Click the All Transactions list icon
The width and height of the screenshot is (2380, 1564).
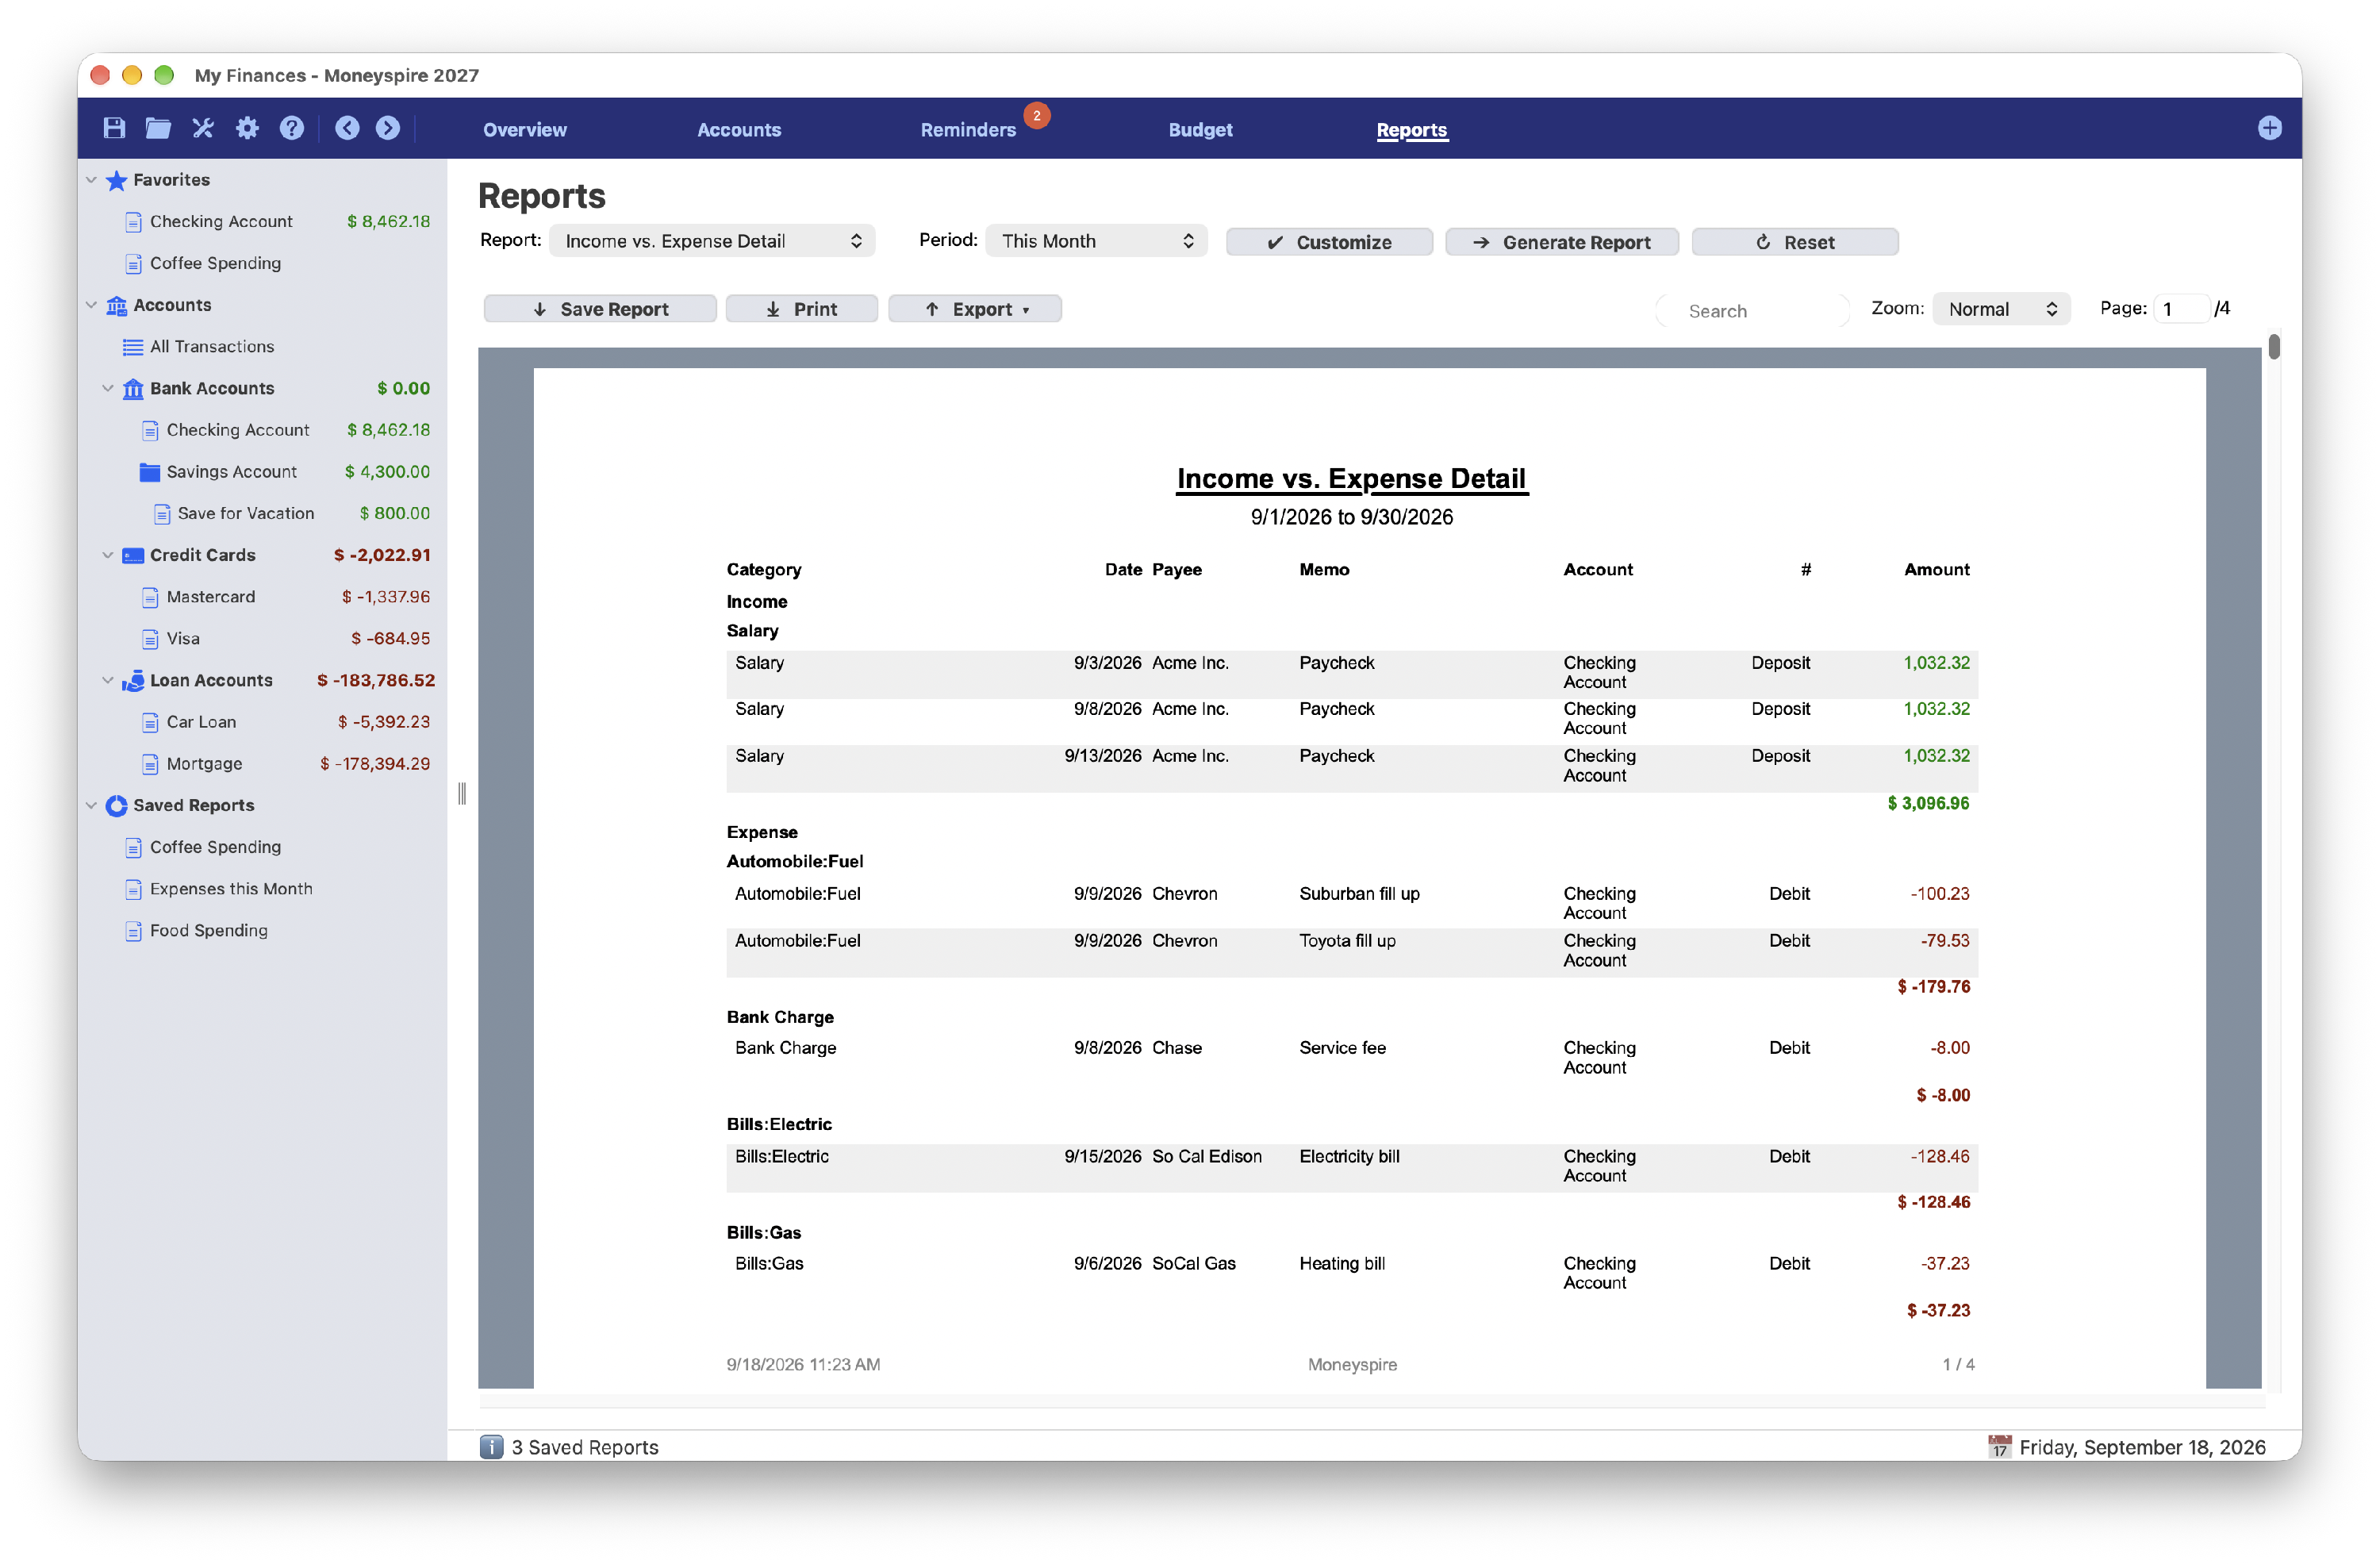point(132,347)
